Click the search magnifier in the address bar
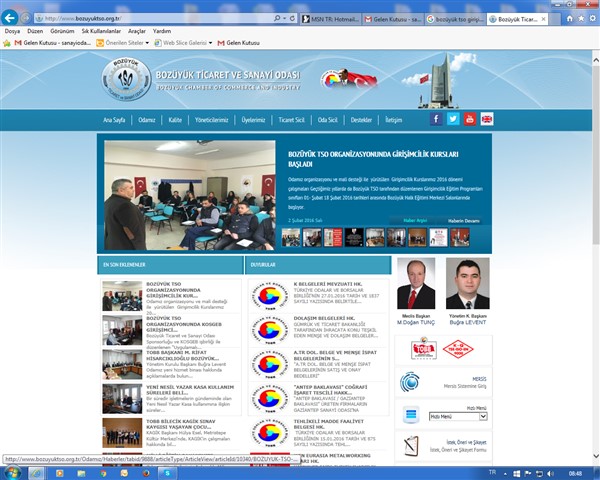The image size is (600, 480). click(277, 18)
